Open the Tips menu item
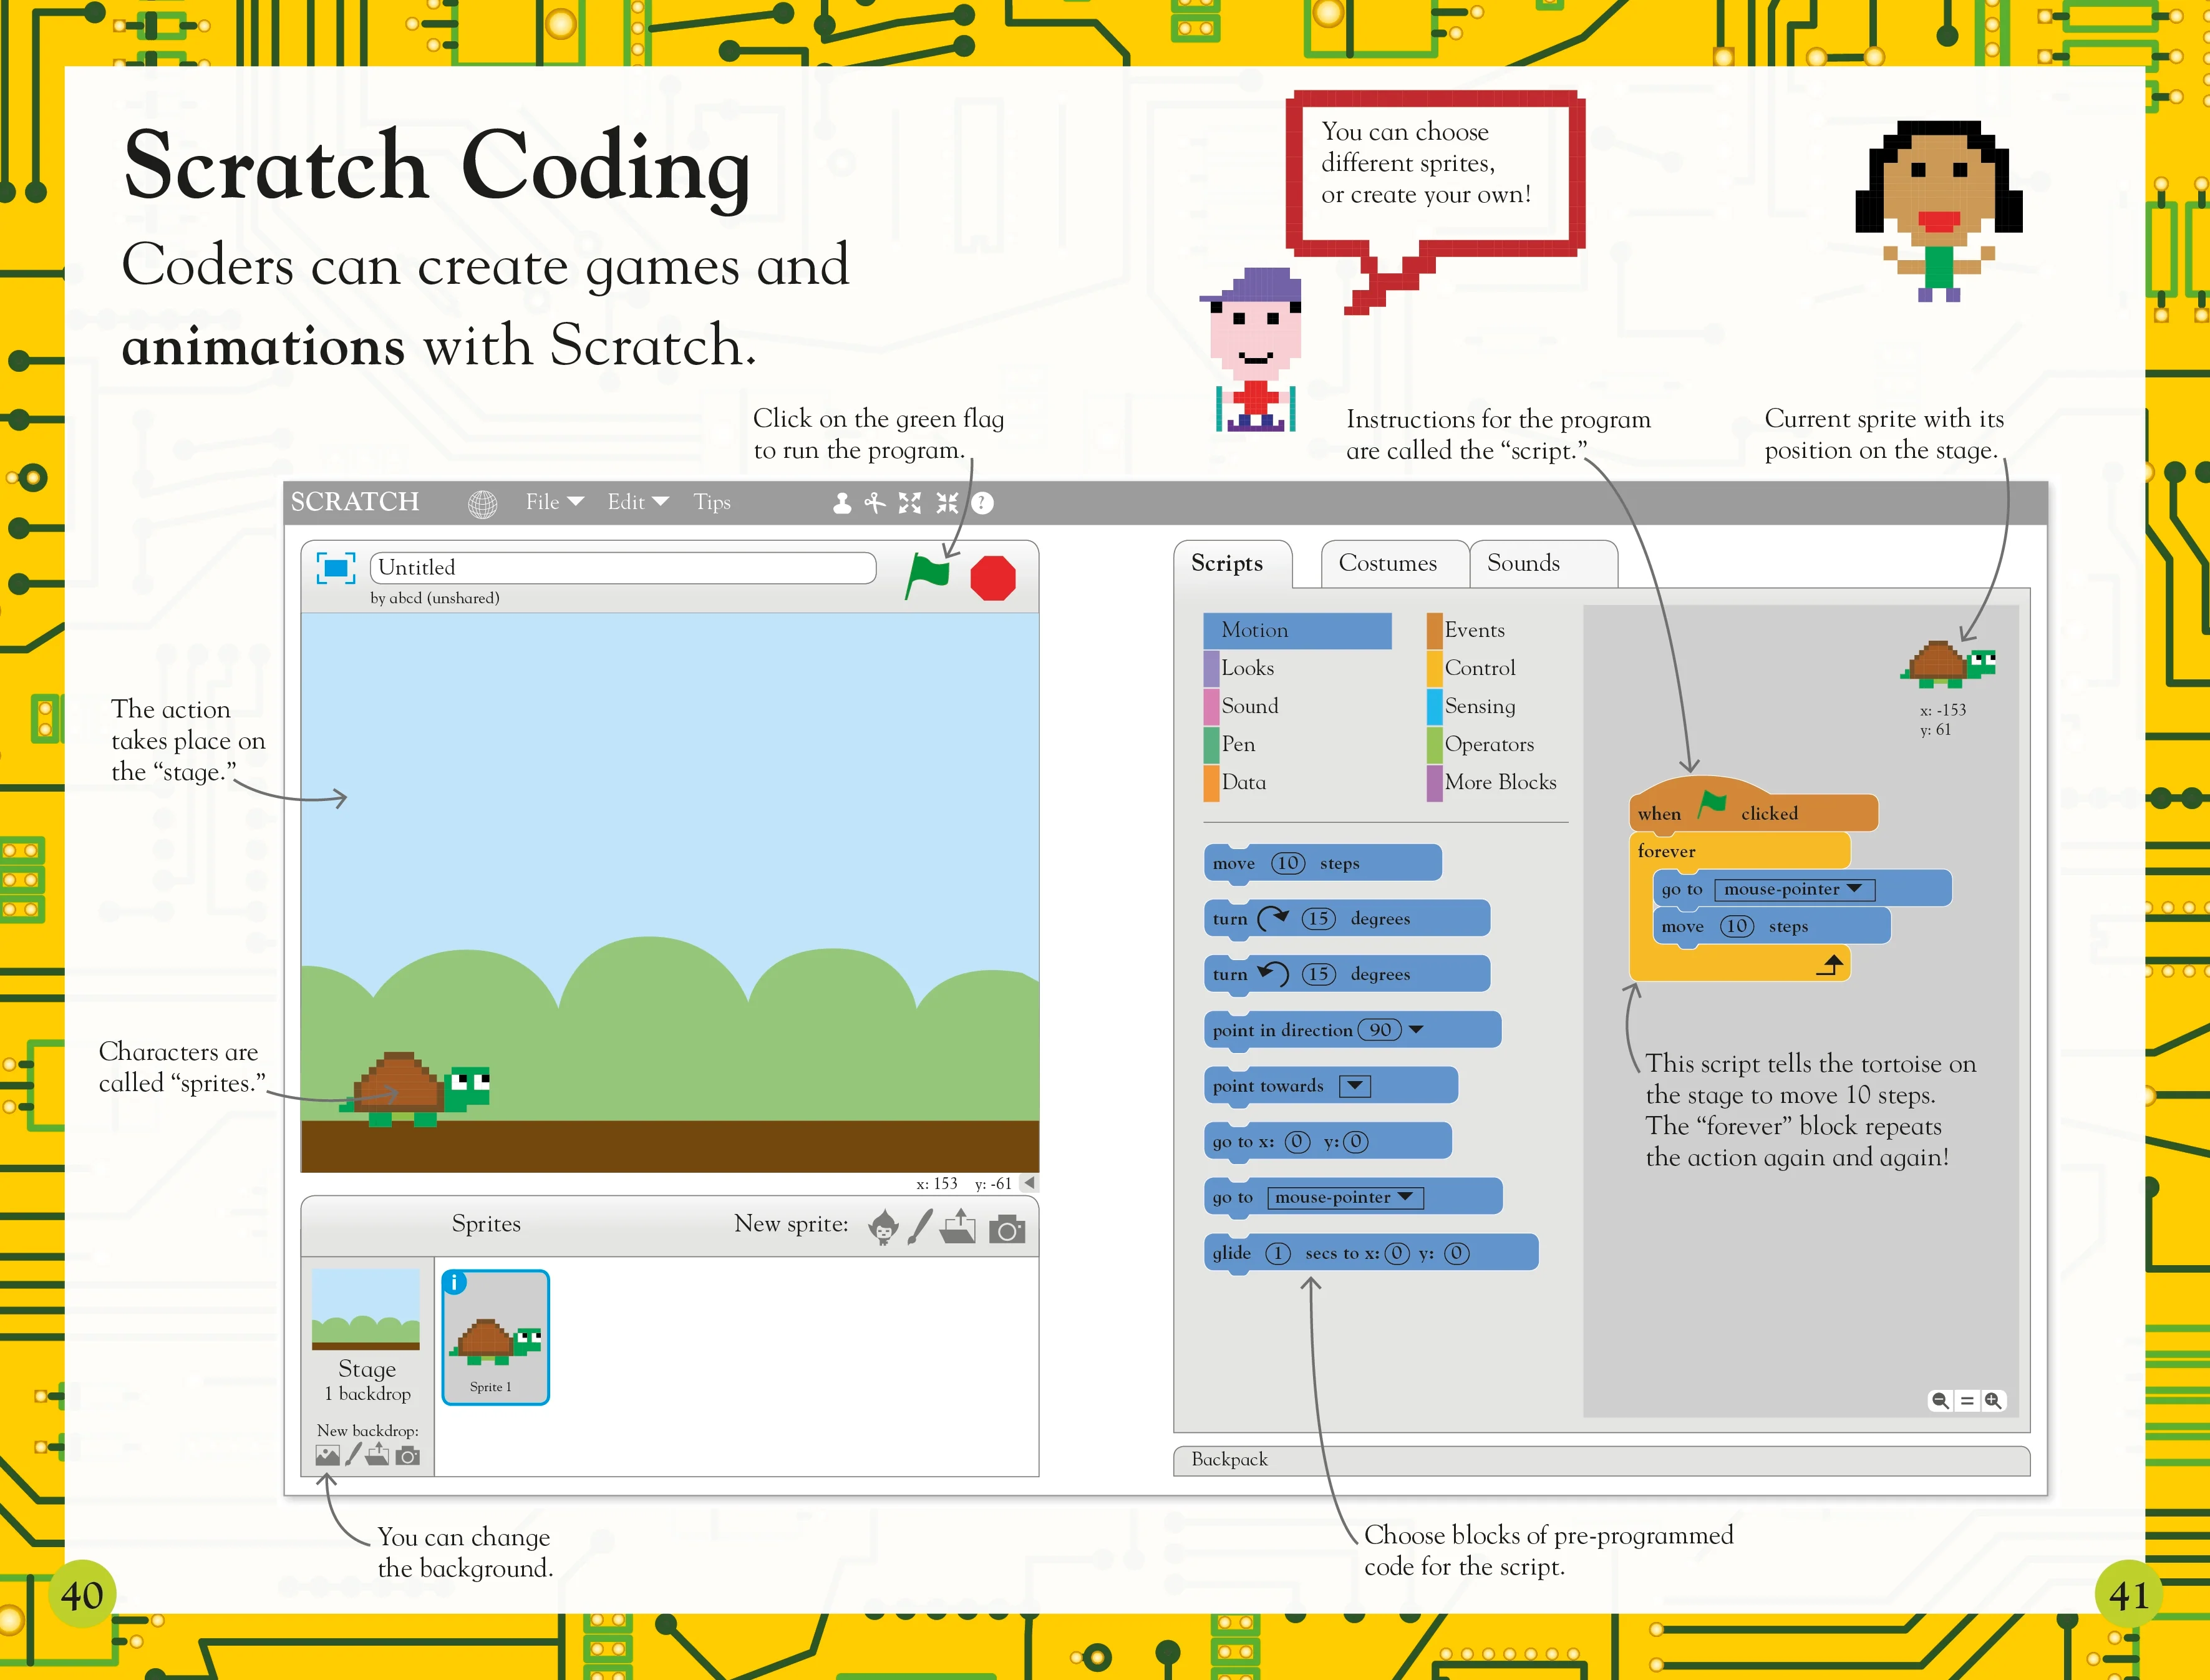 [x=712, y=502]
